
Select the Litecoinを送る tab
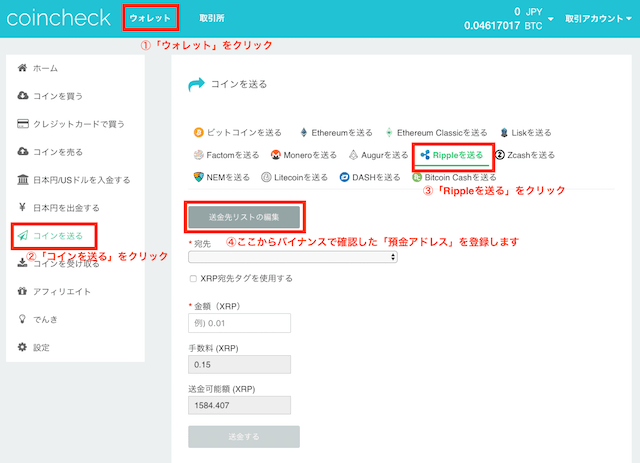[x=295, y=177]
